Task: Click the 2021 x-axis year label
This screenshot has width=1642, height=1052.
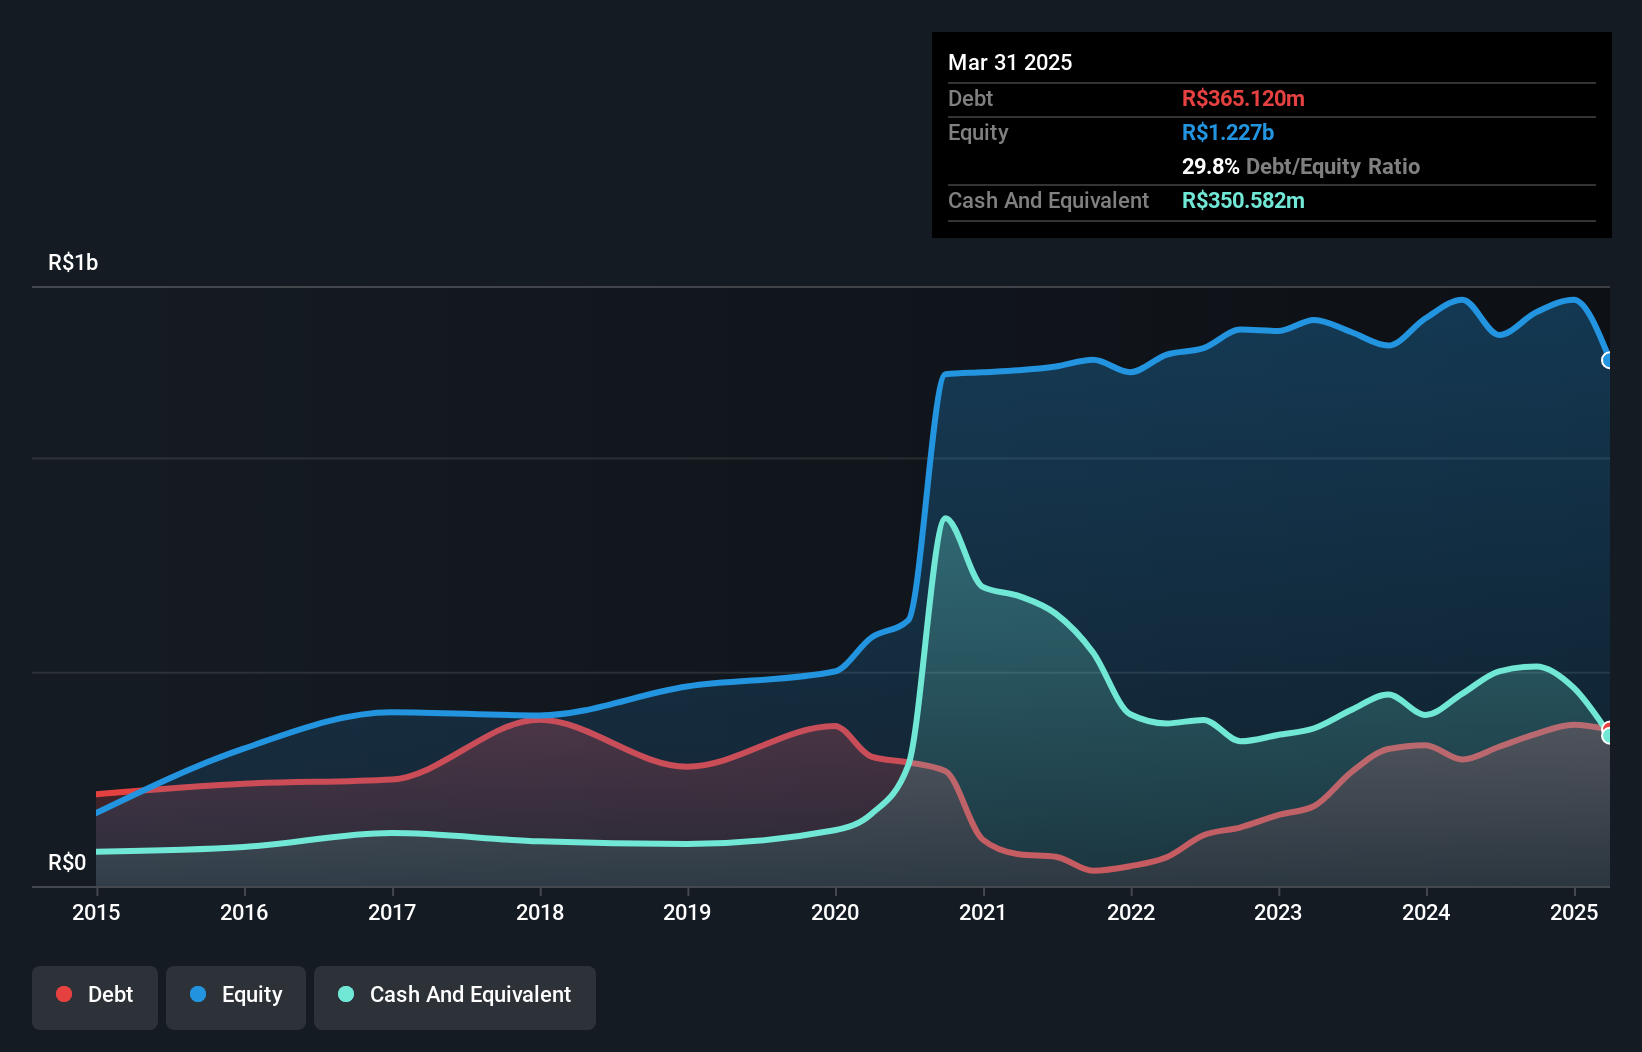Action: (983, 912)
